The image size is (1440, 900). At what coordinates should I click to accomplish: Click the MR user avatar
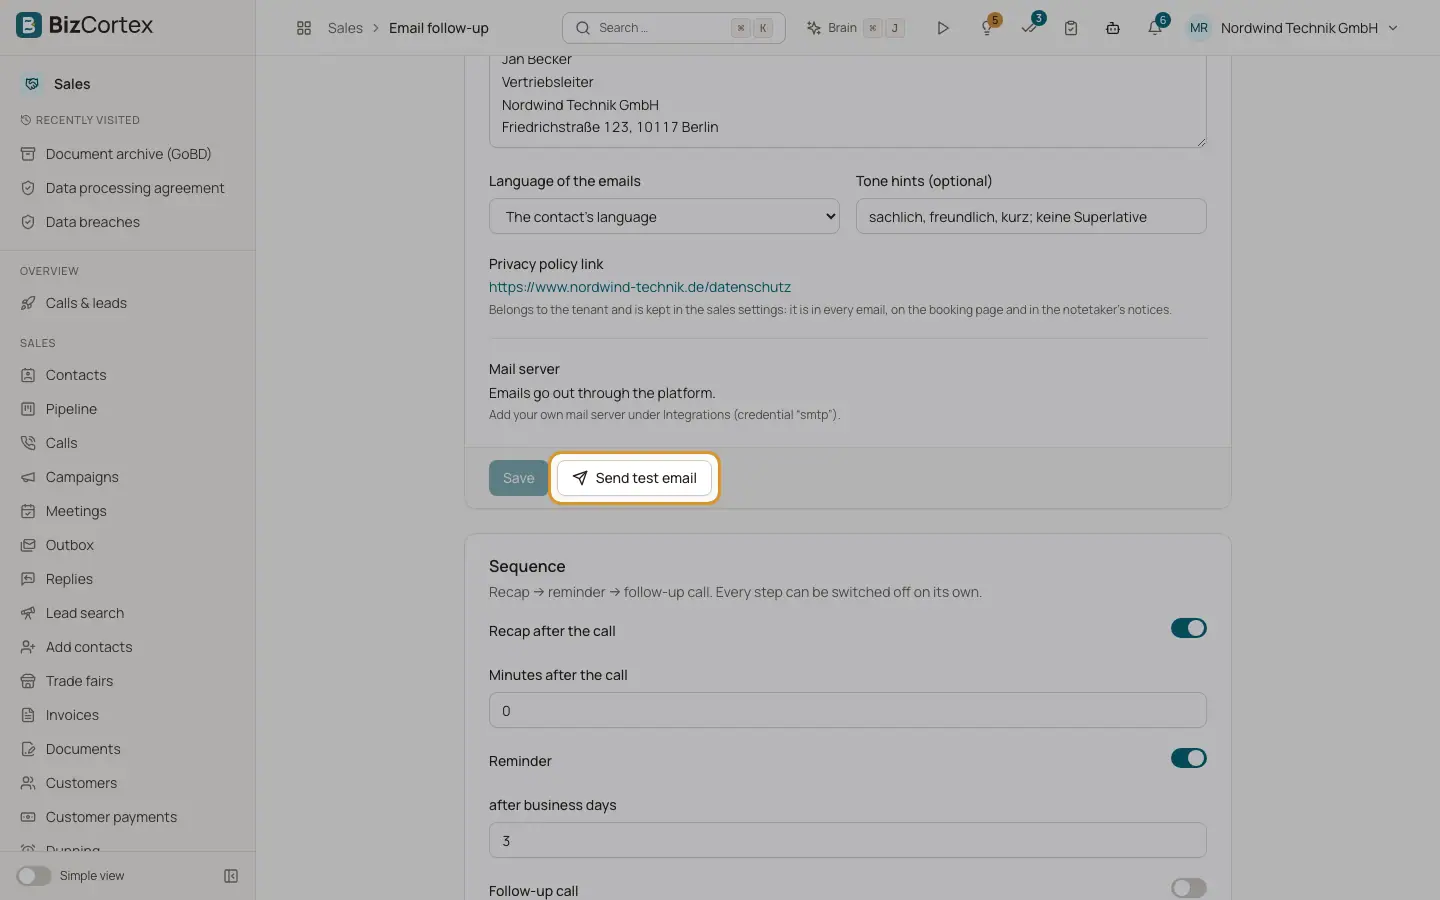1199,28
